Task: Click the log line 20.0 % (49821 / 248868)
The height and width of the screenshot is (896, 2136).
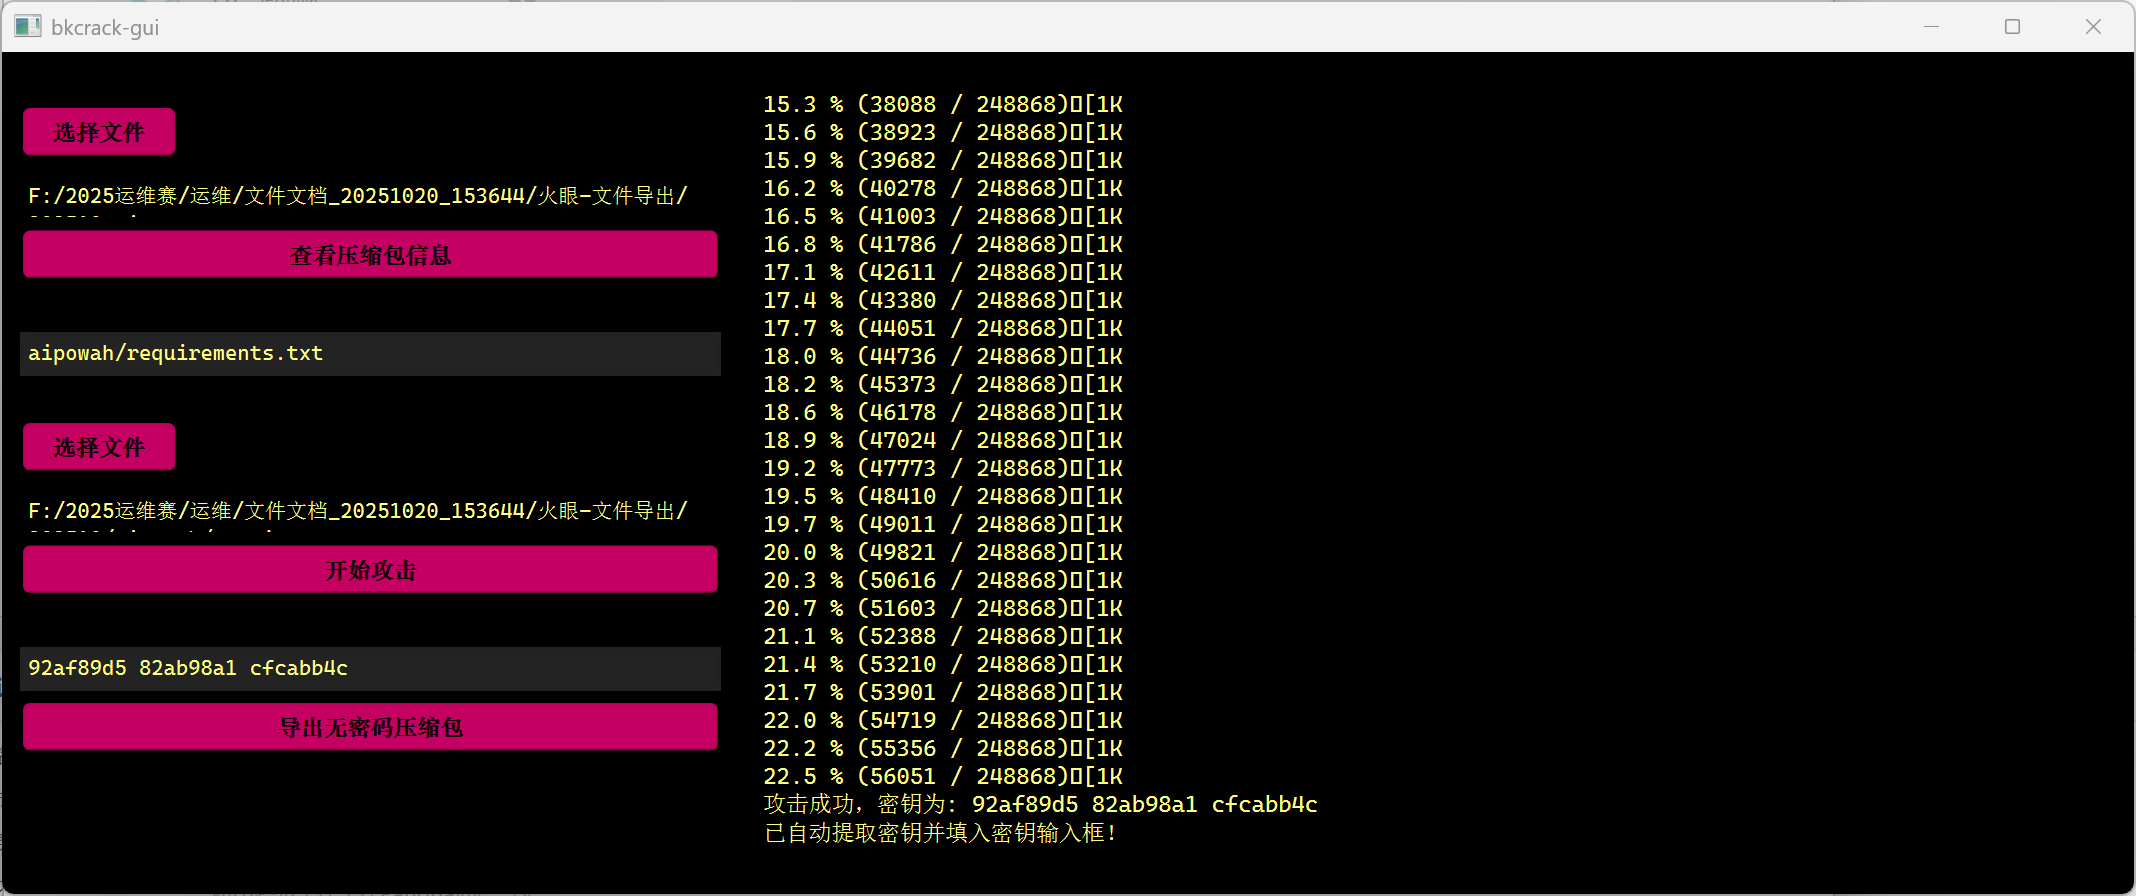Action: [x=943, y=553]
